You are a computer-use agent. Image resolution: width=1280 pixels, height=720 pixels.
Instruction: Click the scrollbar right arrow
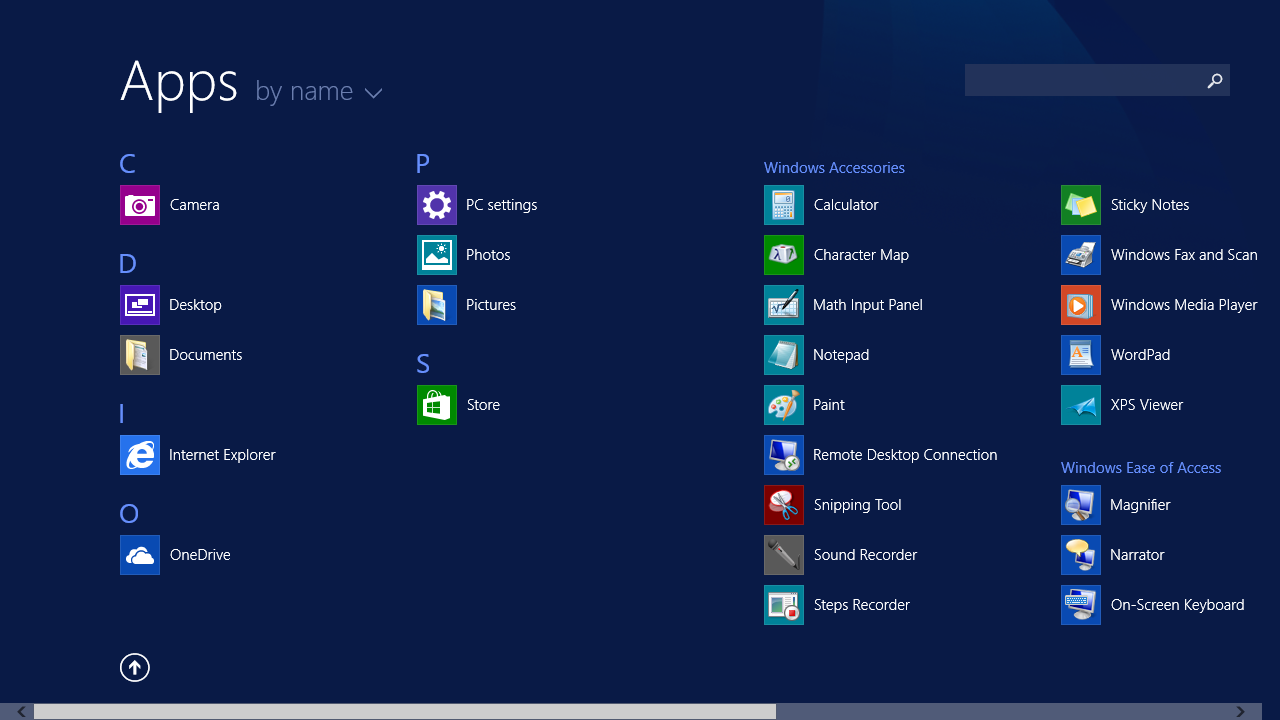(x=1241, y=712)
